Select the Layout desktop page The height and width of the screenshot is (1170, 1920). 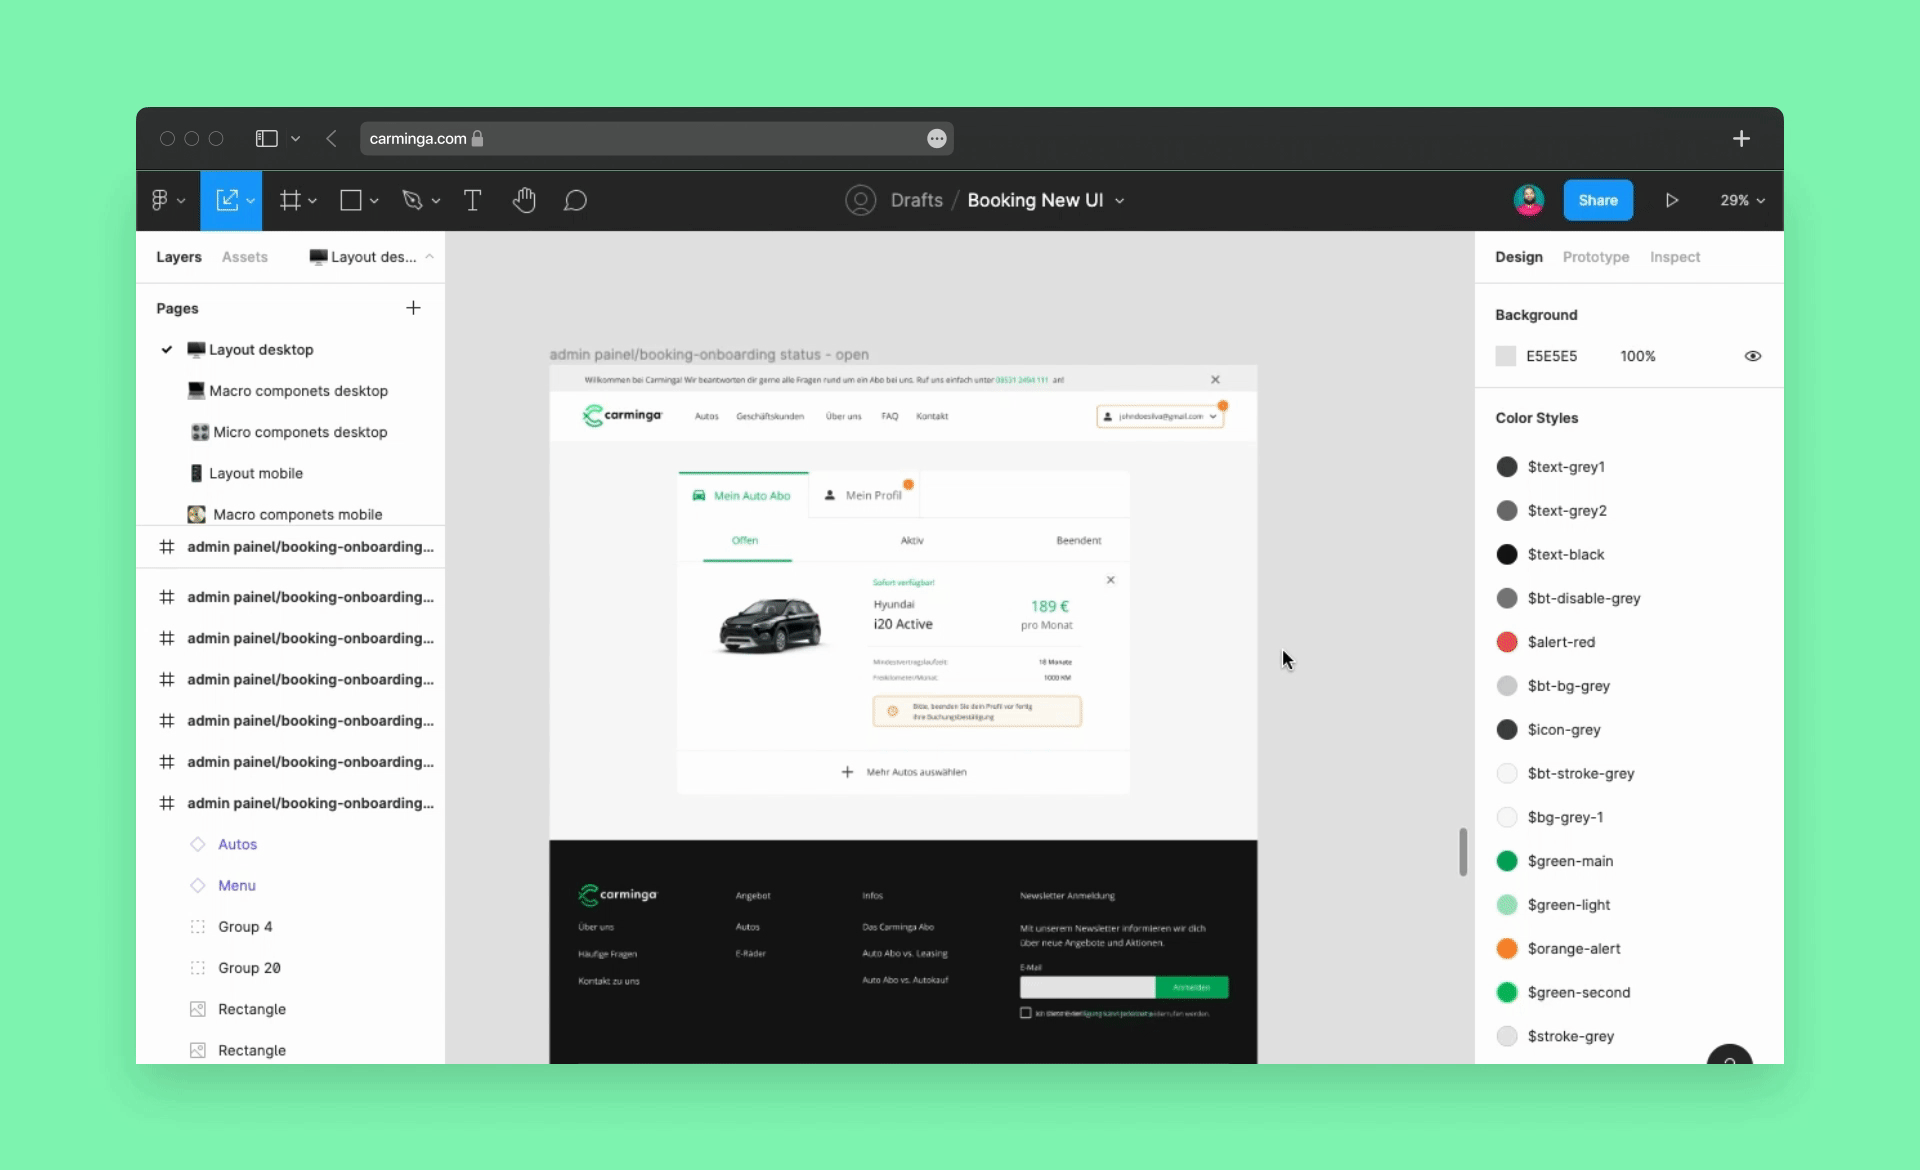click(x=261, y=349)
